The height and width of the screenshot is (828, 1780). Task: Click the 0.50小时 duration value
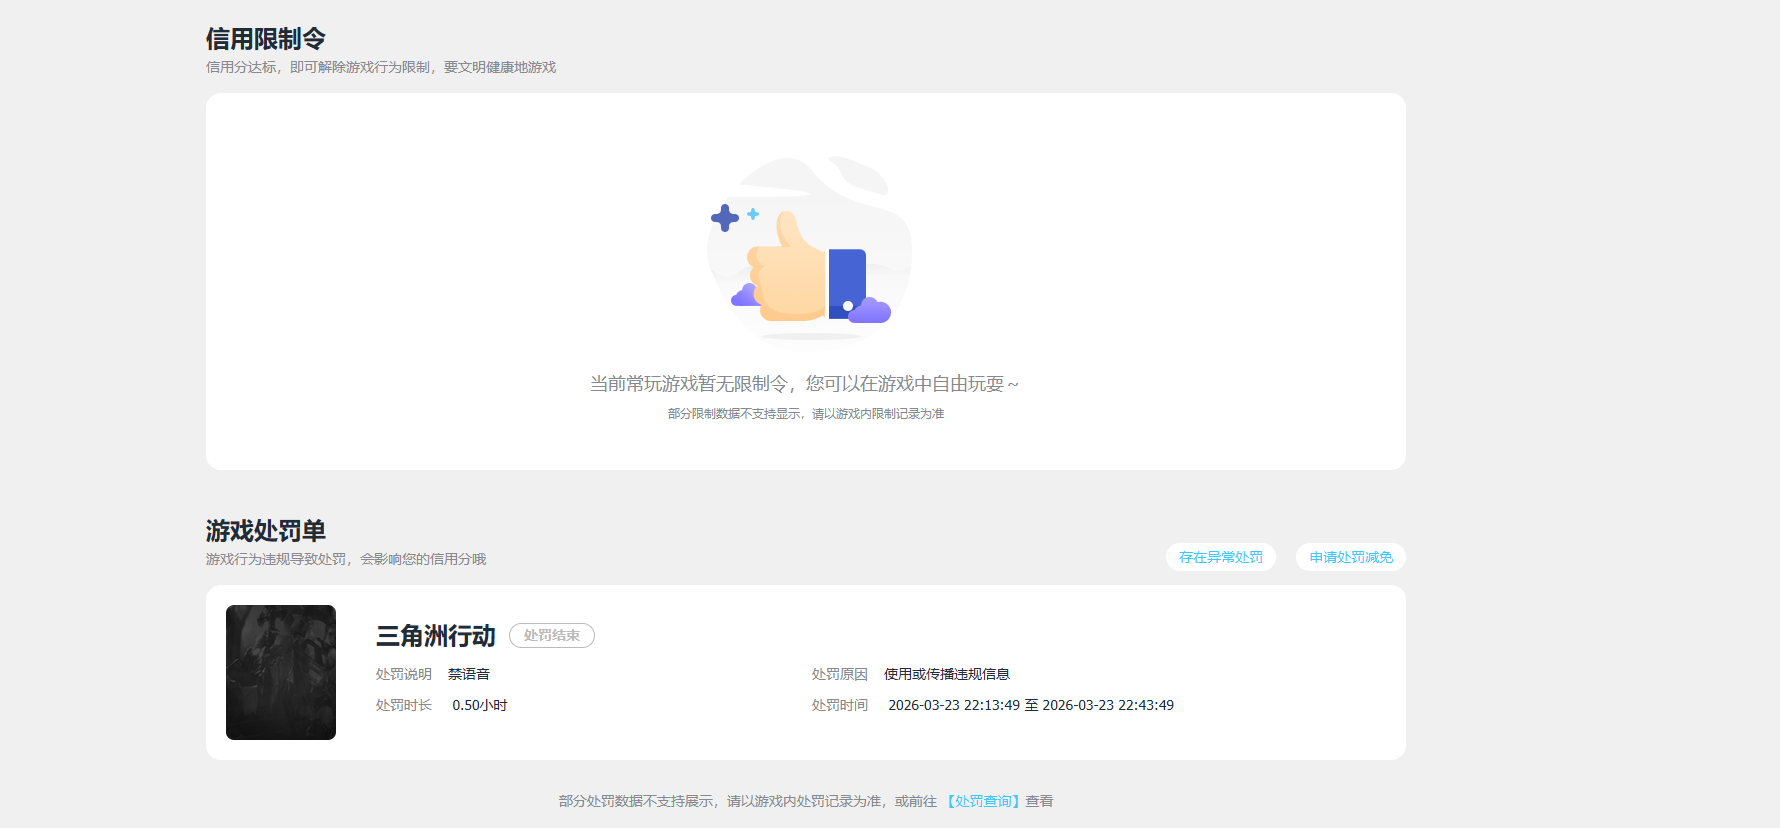(480, 705)
